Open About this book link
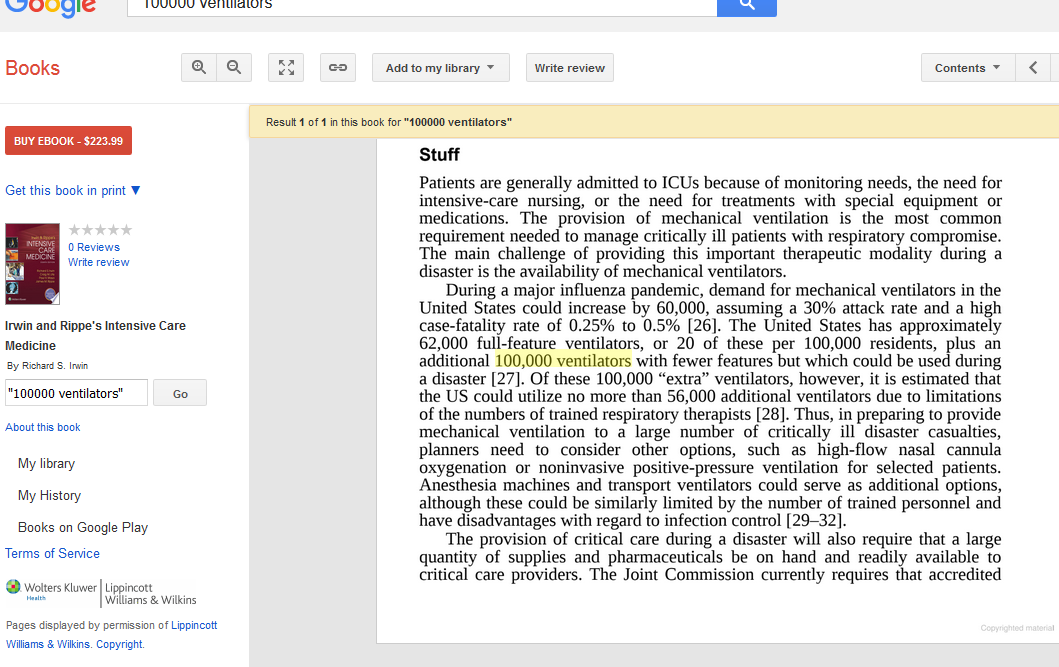This screenshot has height=667, width=1059. click(43, 427)
